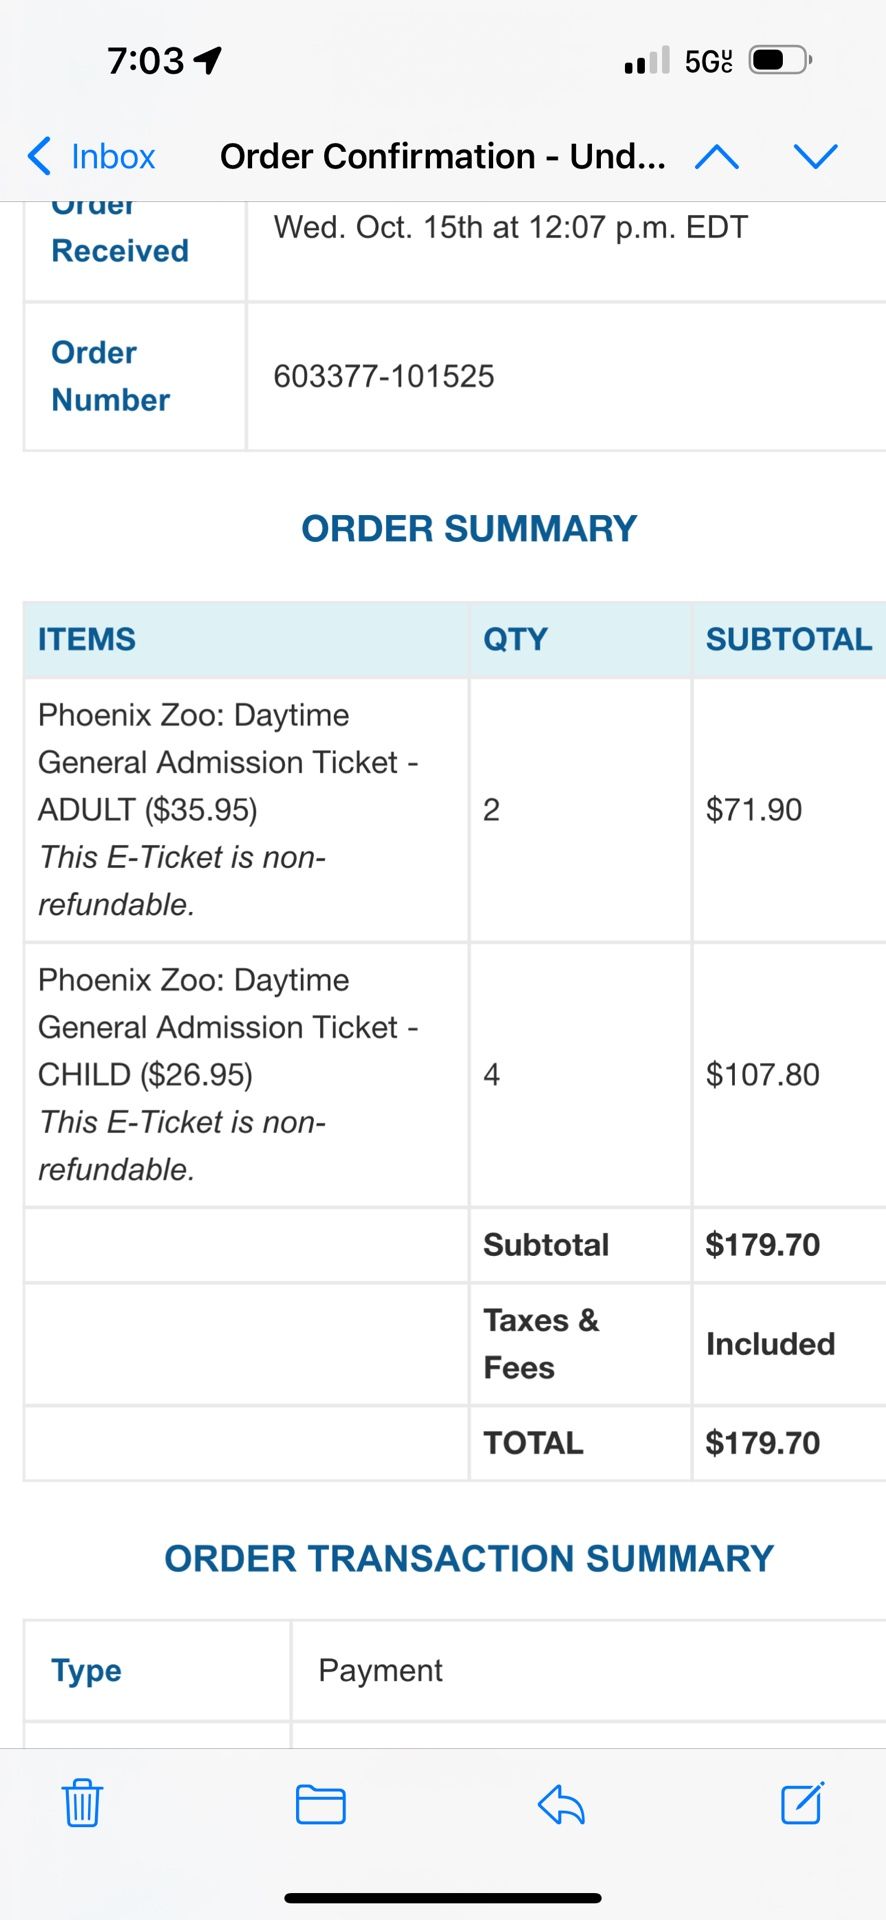Select the back chevron beside Inbox
886x1920 pixels.
point(37,156)
